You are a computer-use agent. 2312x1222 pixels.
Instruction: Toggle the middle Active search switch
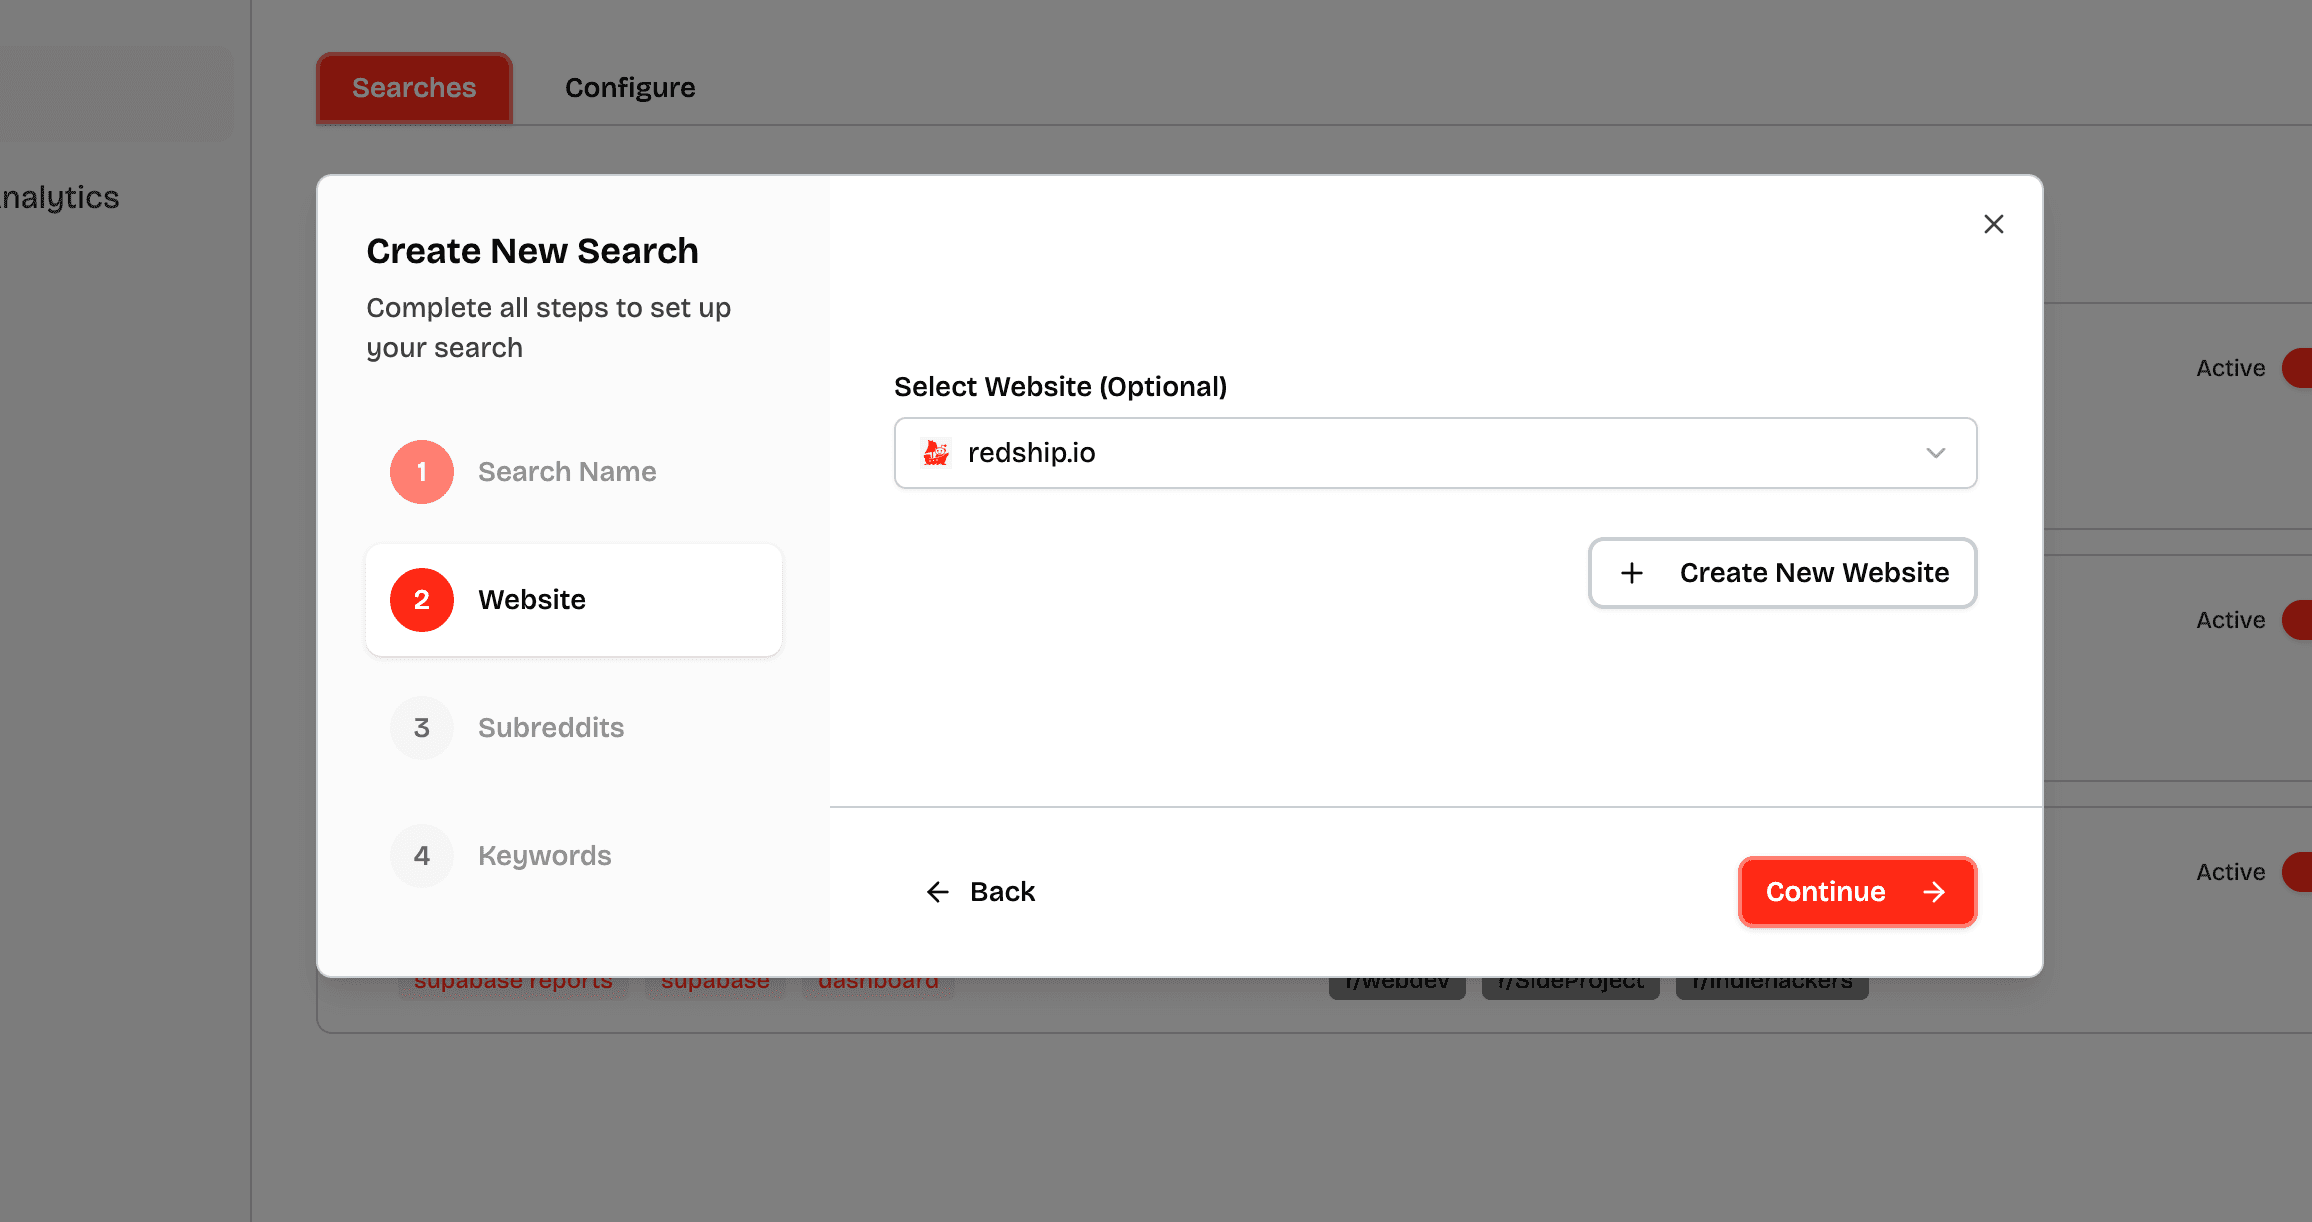pyautogui.click(x=2300, y=619)
